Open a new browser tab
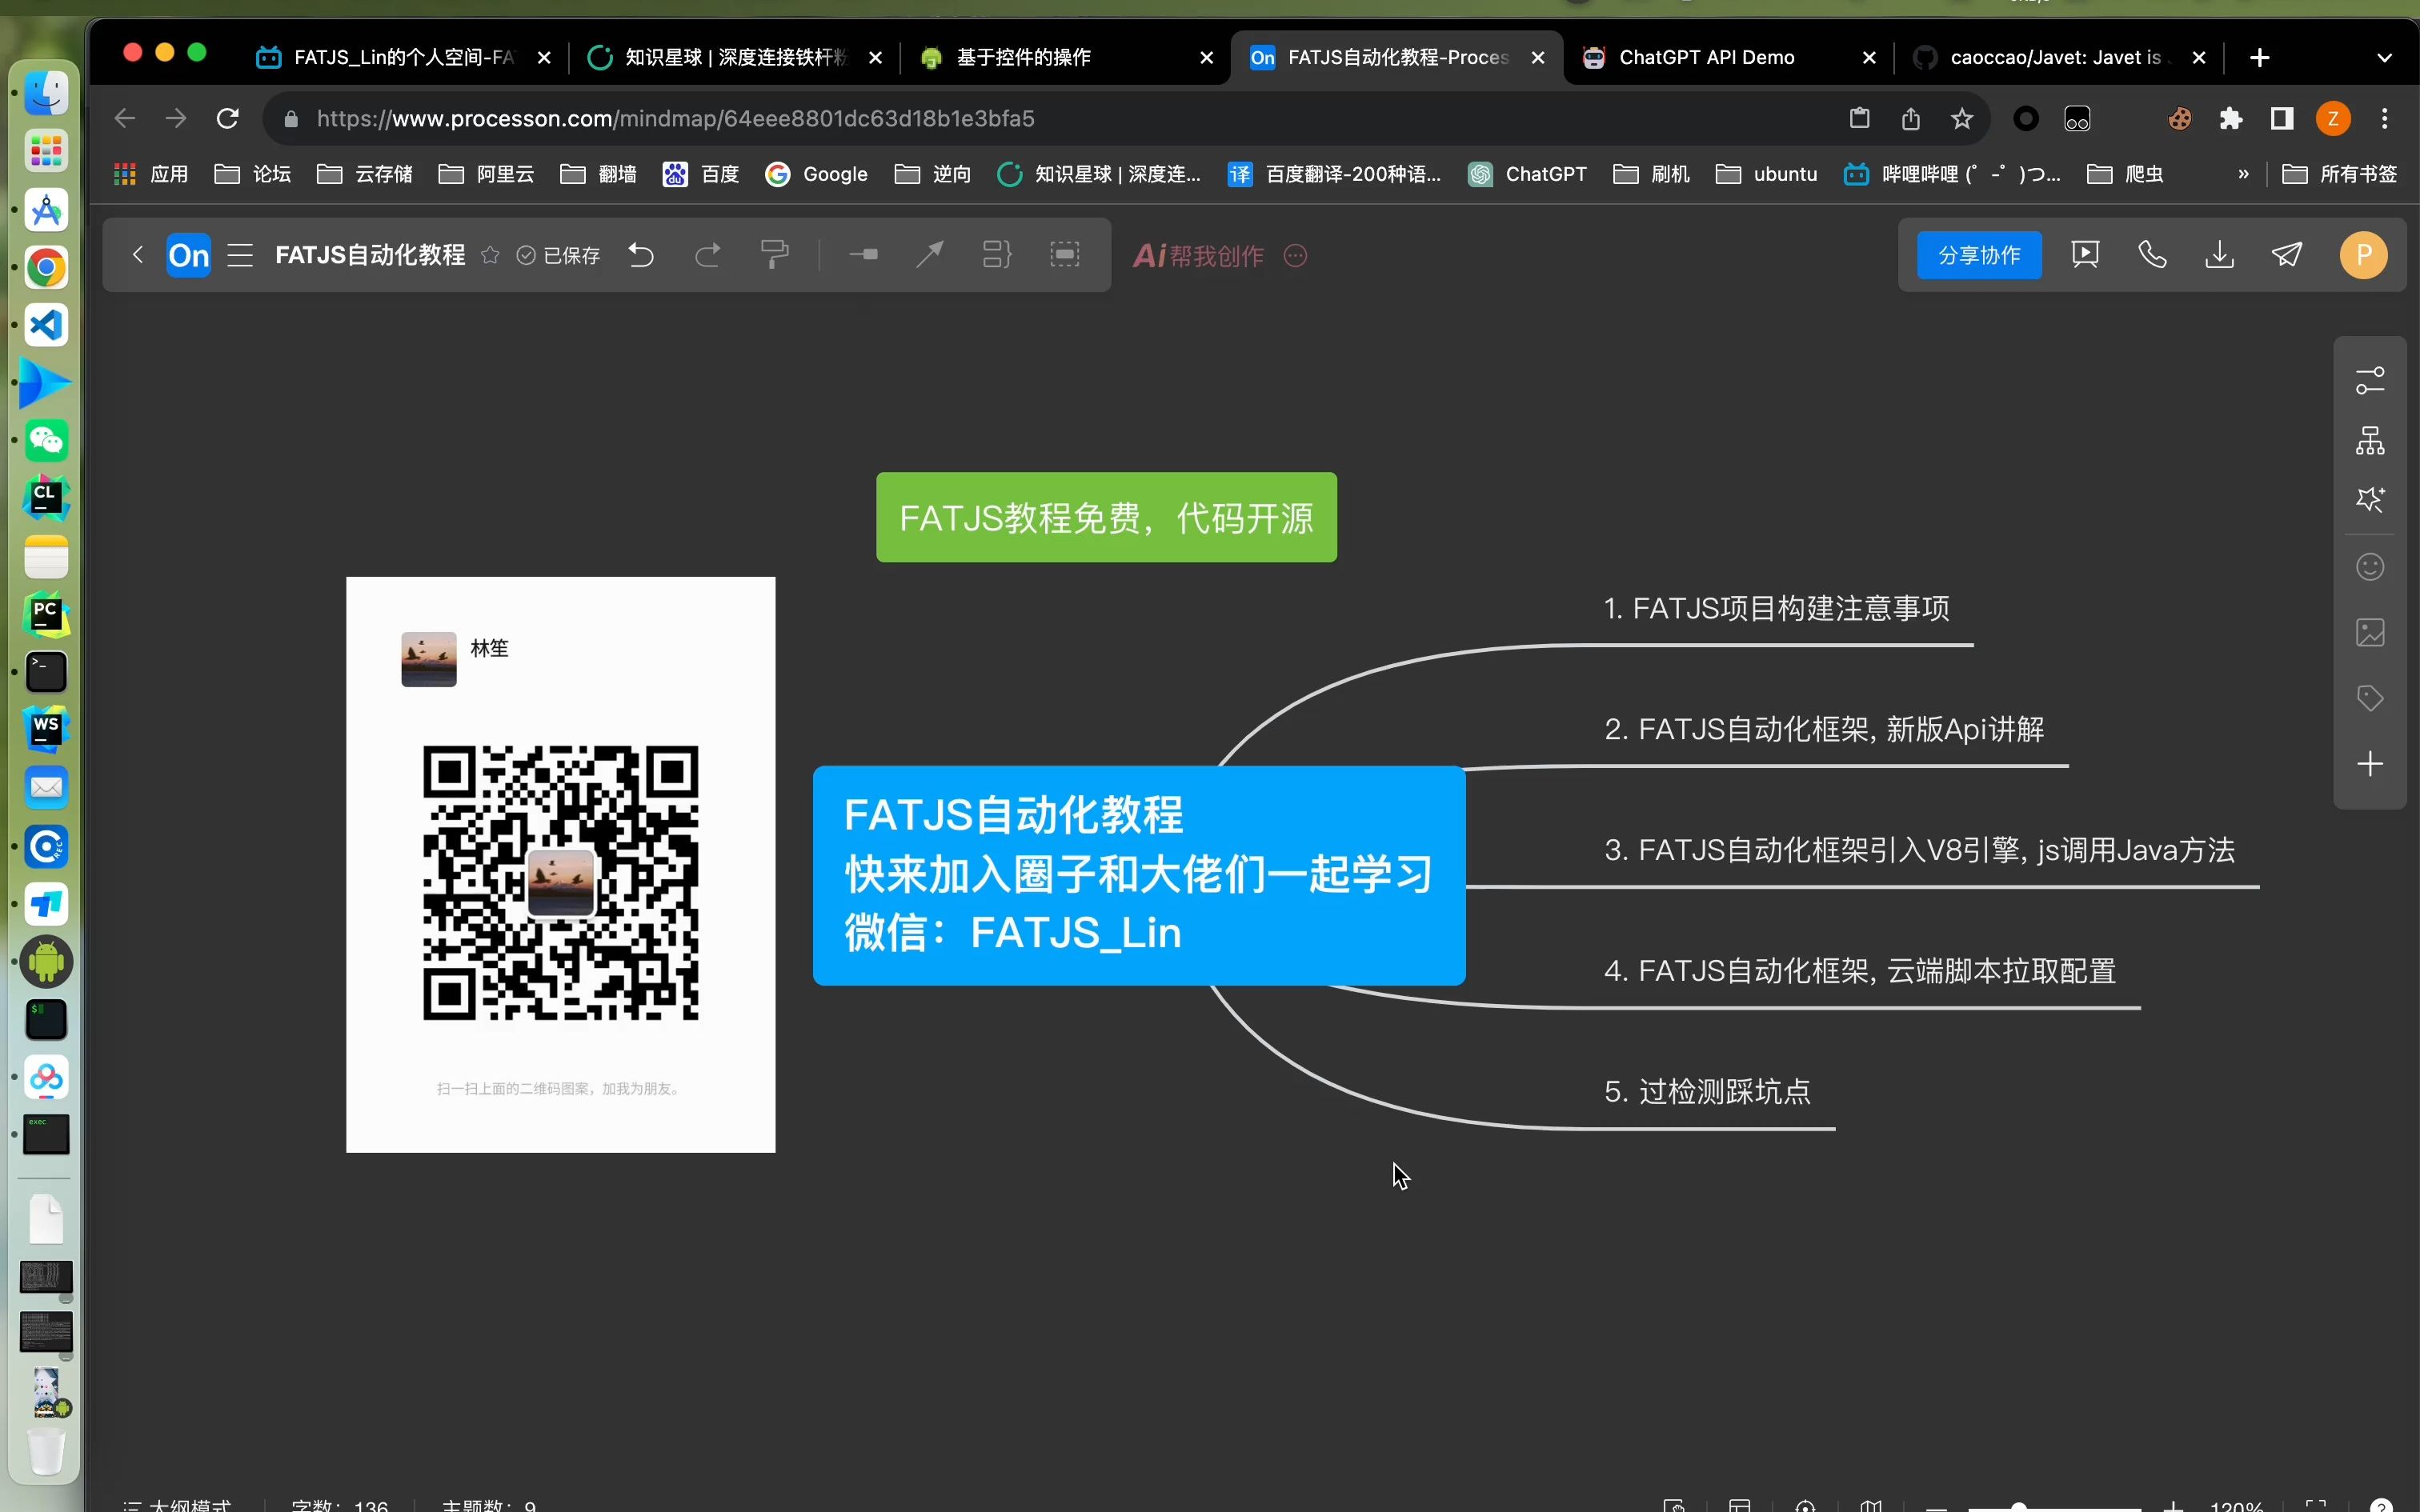The height and width of the screenshot is (1512, 2420). (x=2260, y=58)
